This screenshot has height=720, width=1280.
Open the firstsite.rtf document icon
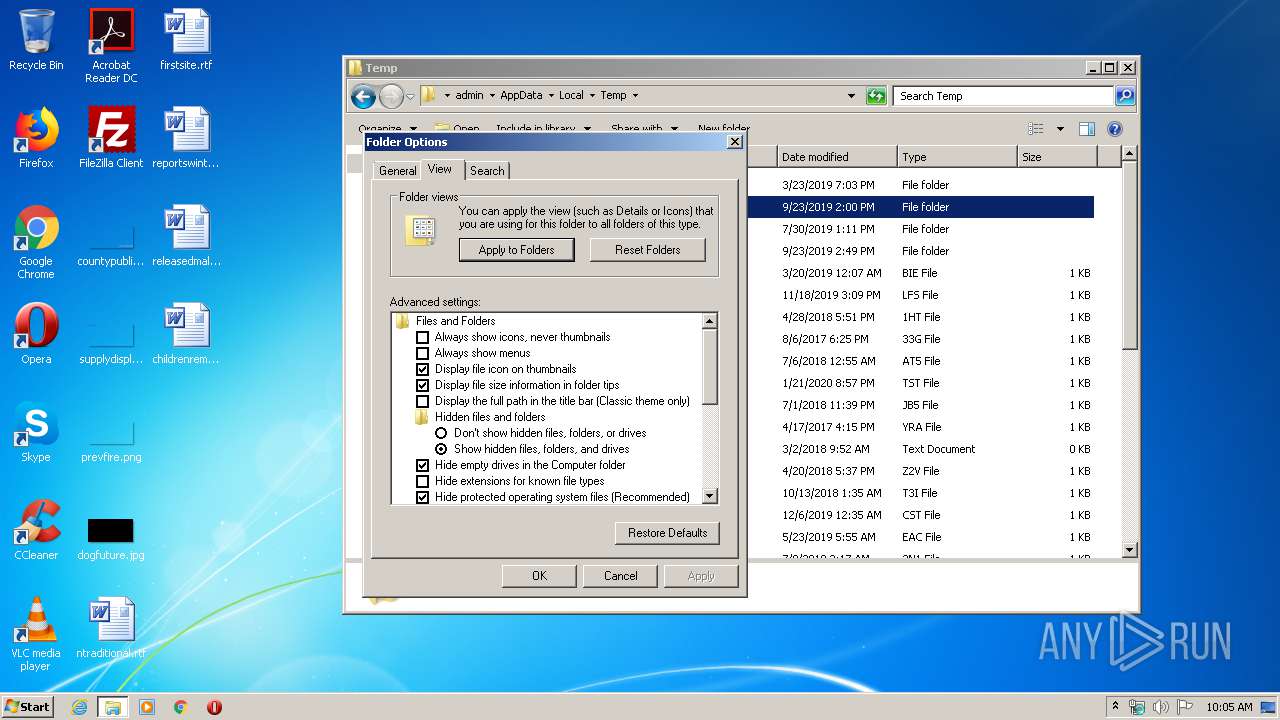(186, 40)
